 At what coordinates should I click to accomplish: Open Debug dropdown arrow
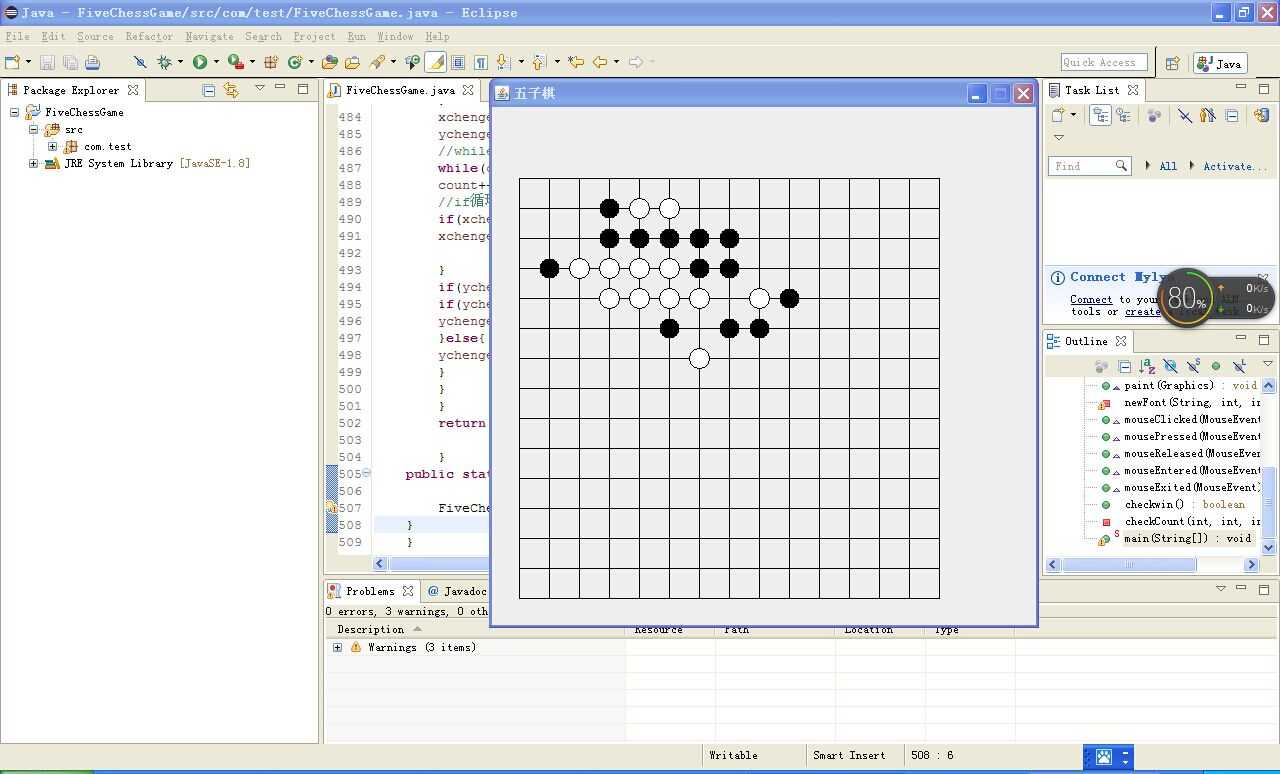[180, 62]
